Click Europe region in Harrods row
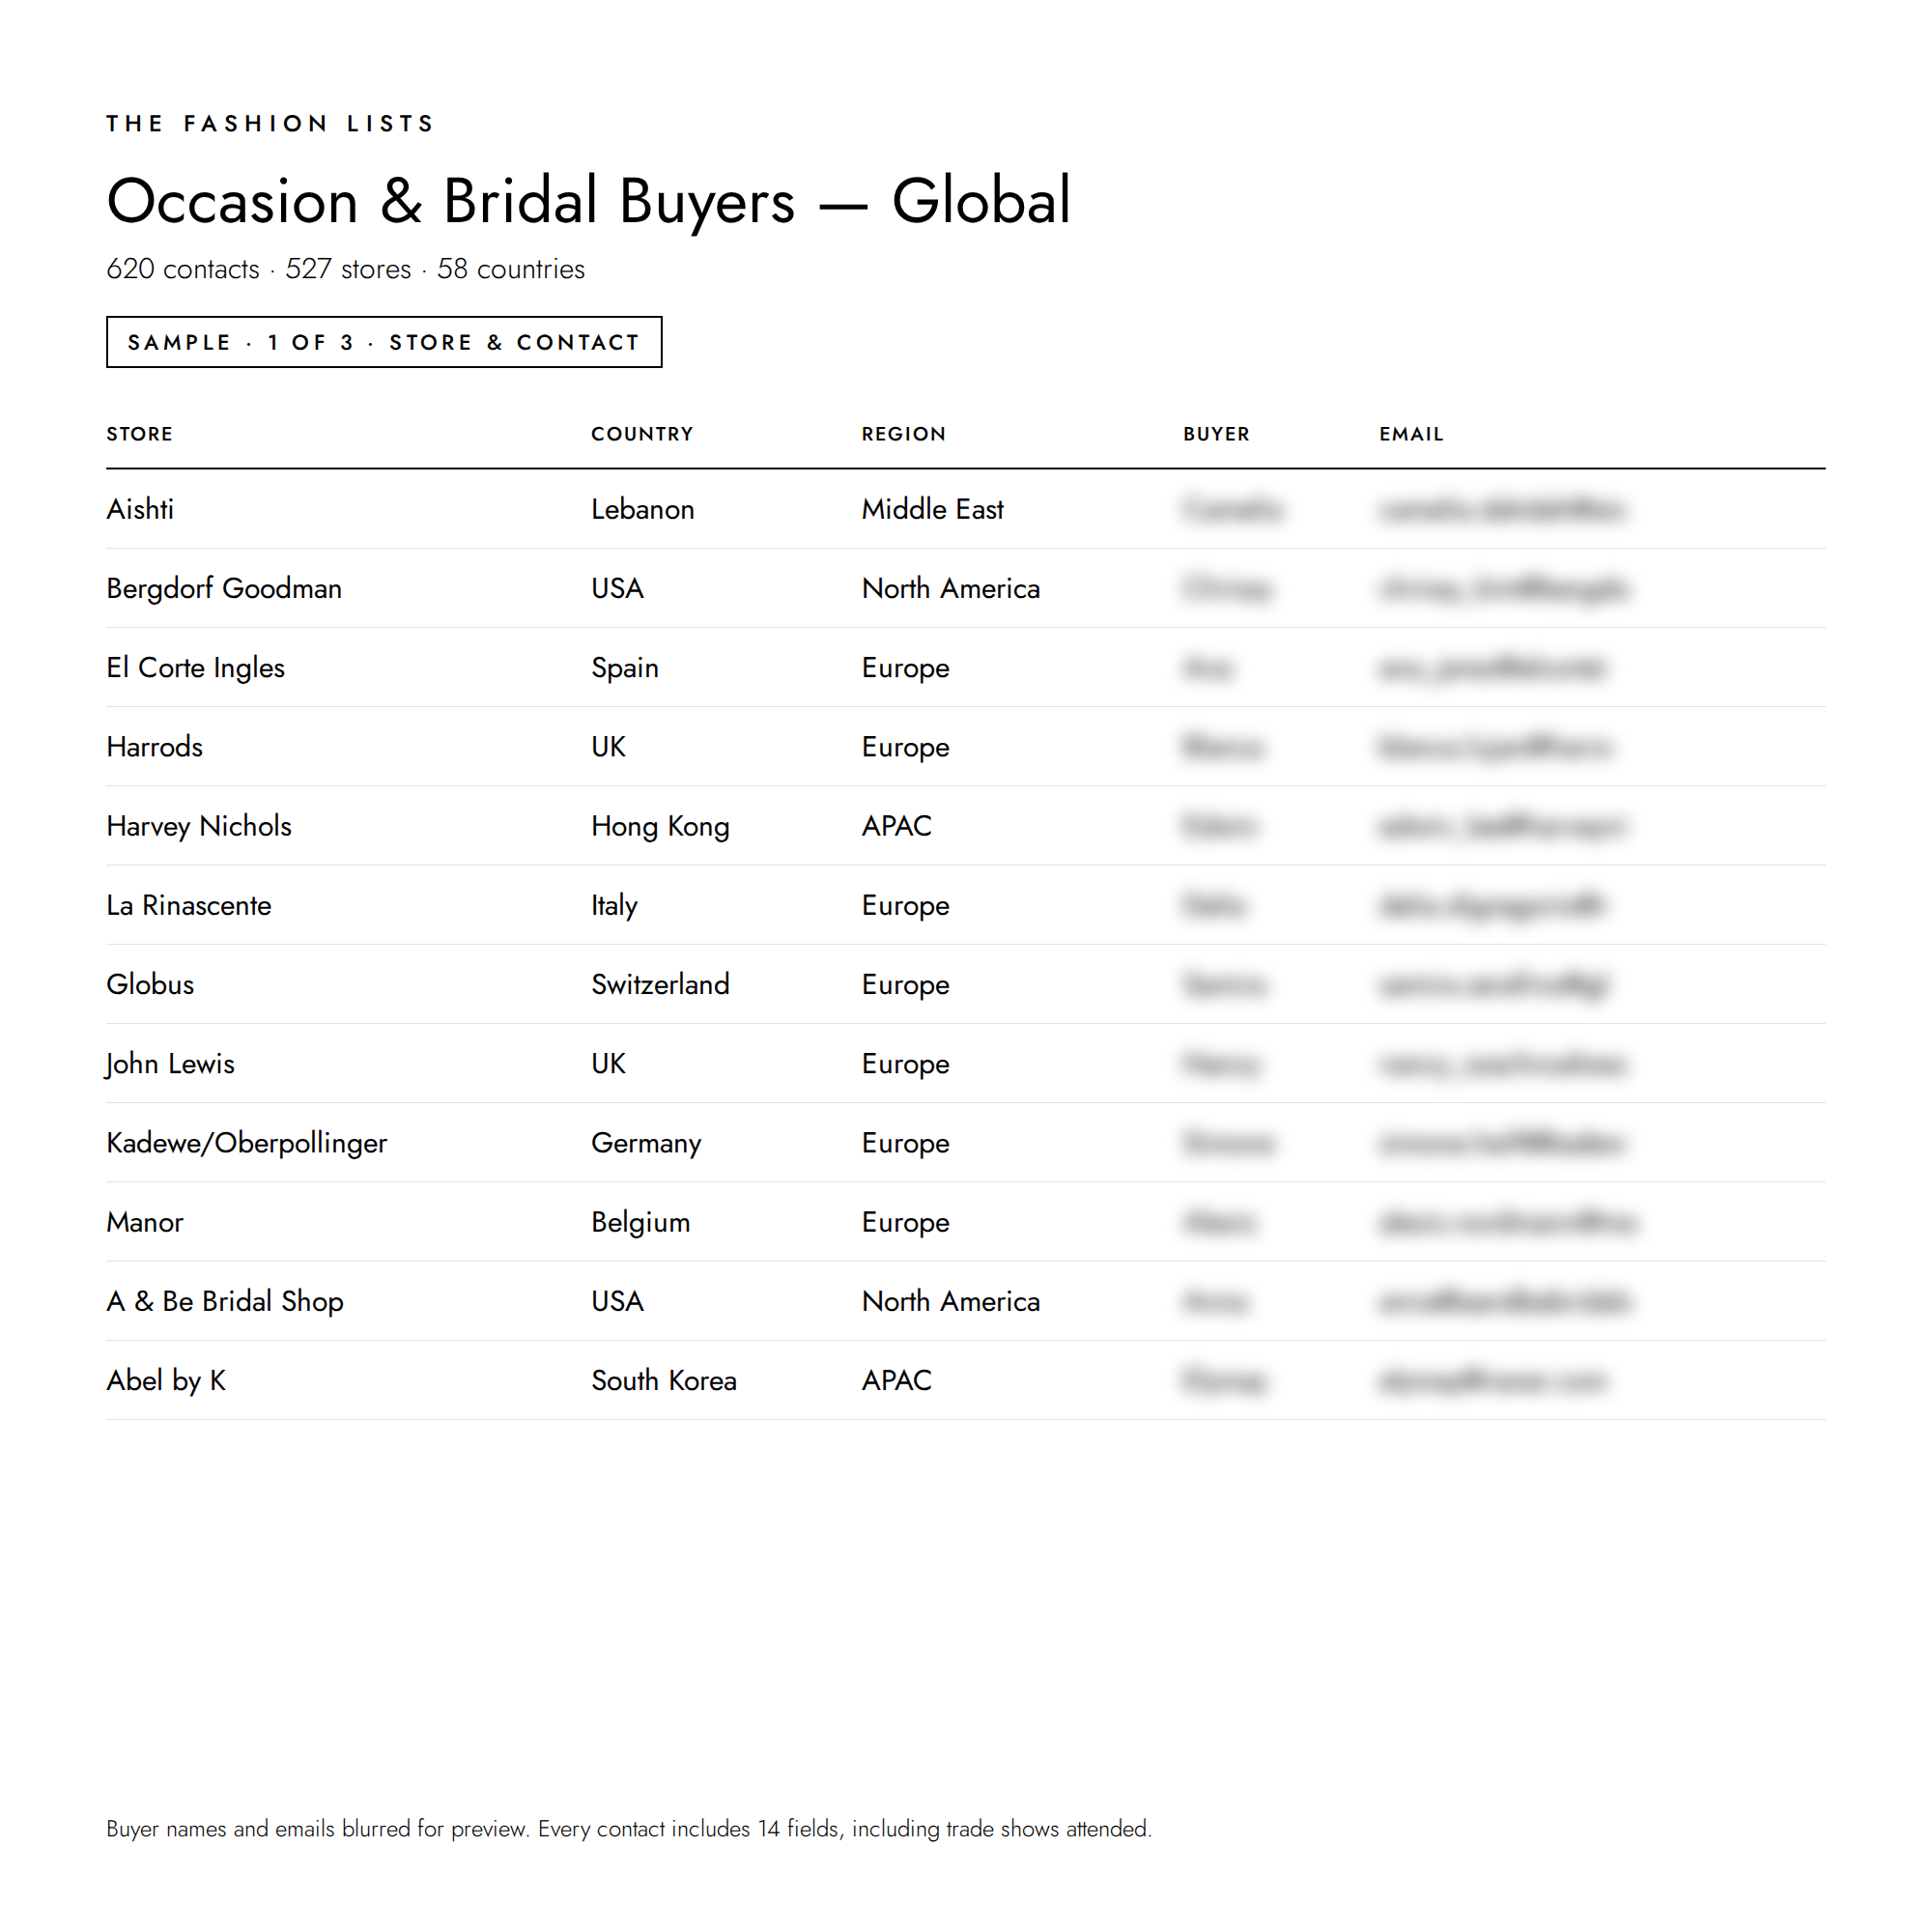1932x1932 pixels. (x=906, y=747)
